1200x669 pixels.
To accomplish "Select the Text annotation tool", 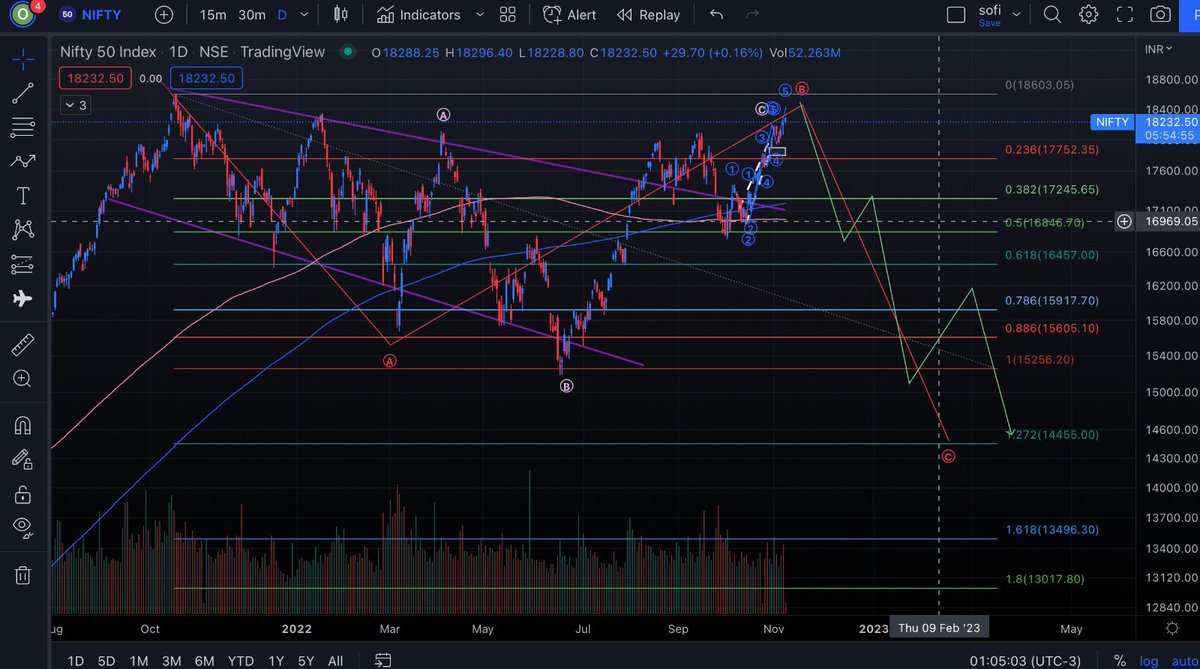I will [22, 195].
